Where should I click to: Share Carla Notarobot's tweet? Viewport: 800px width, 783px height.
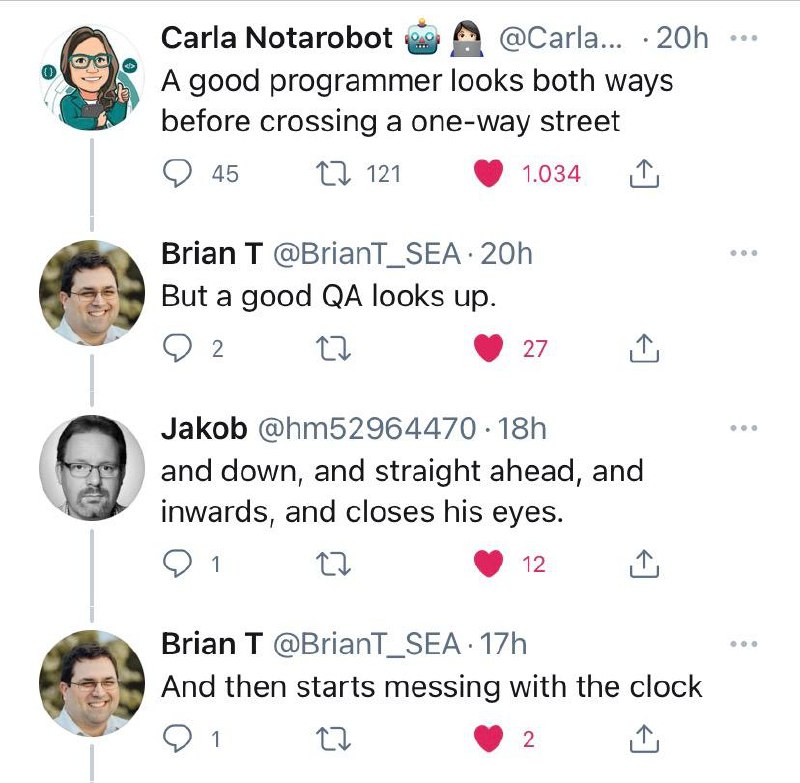coord(645,175)
